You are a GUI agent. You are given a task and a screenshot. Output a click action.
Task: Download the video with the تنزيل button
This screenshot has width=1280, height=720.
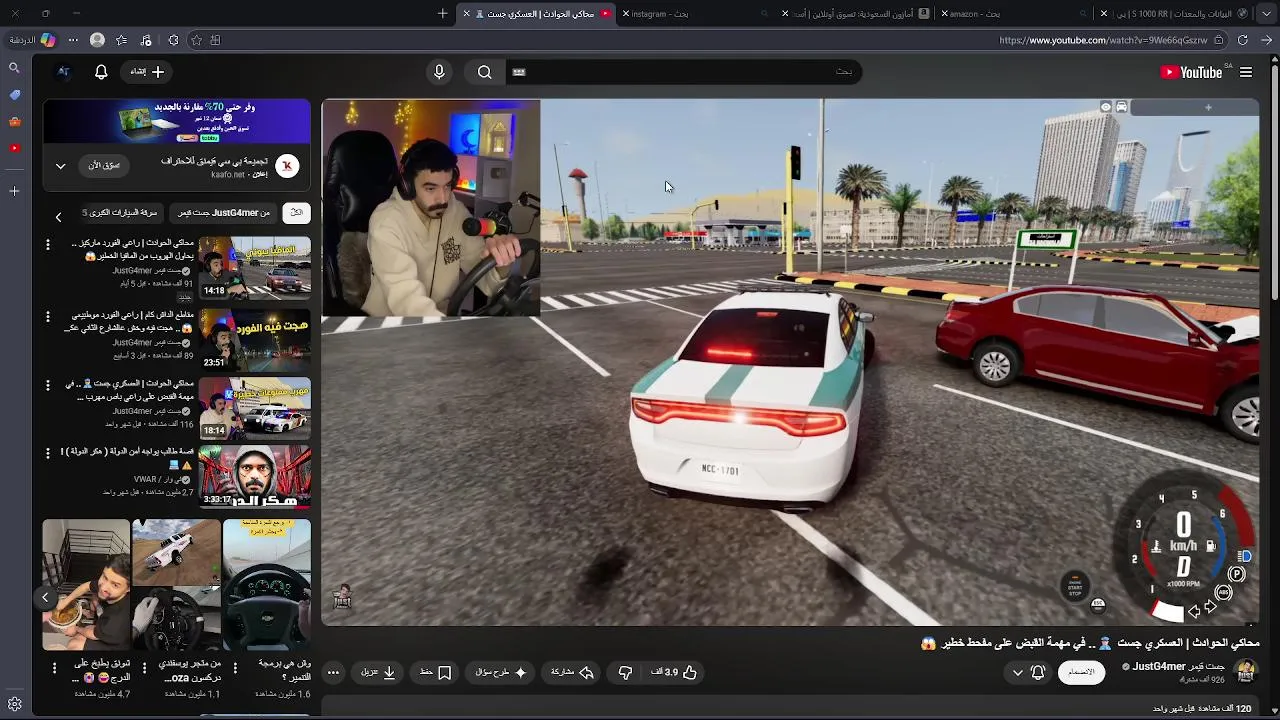[378, 673]
